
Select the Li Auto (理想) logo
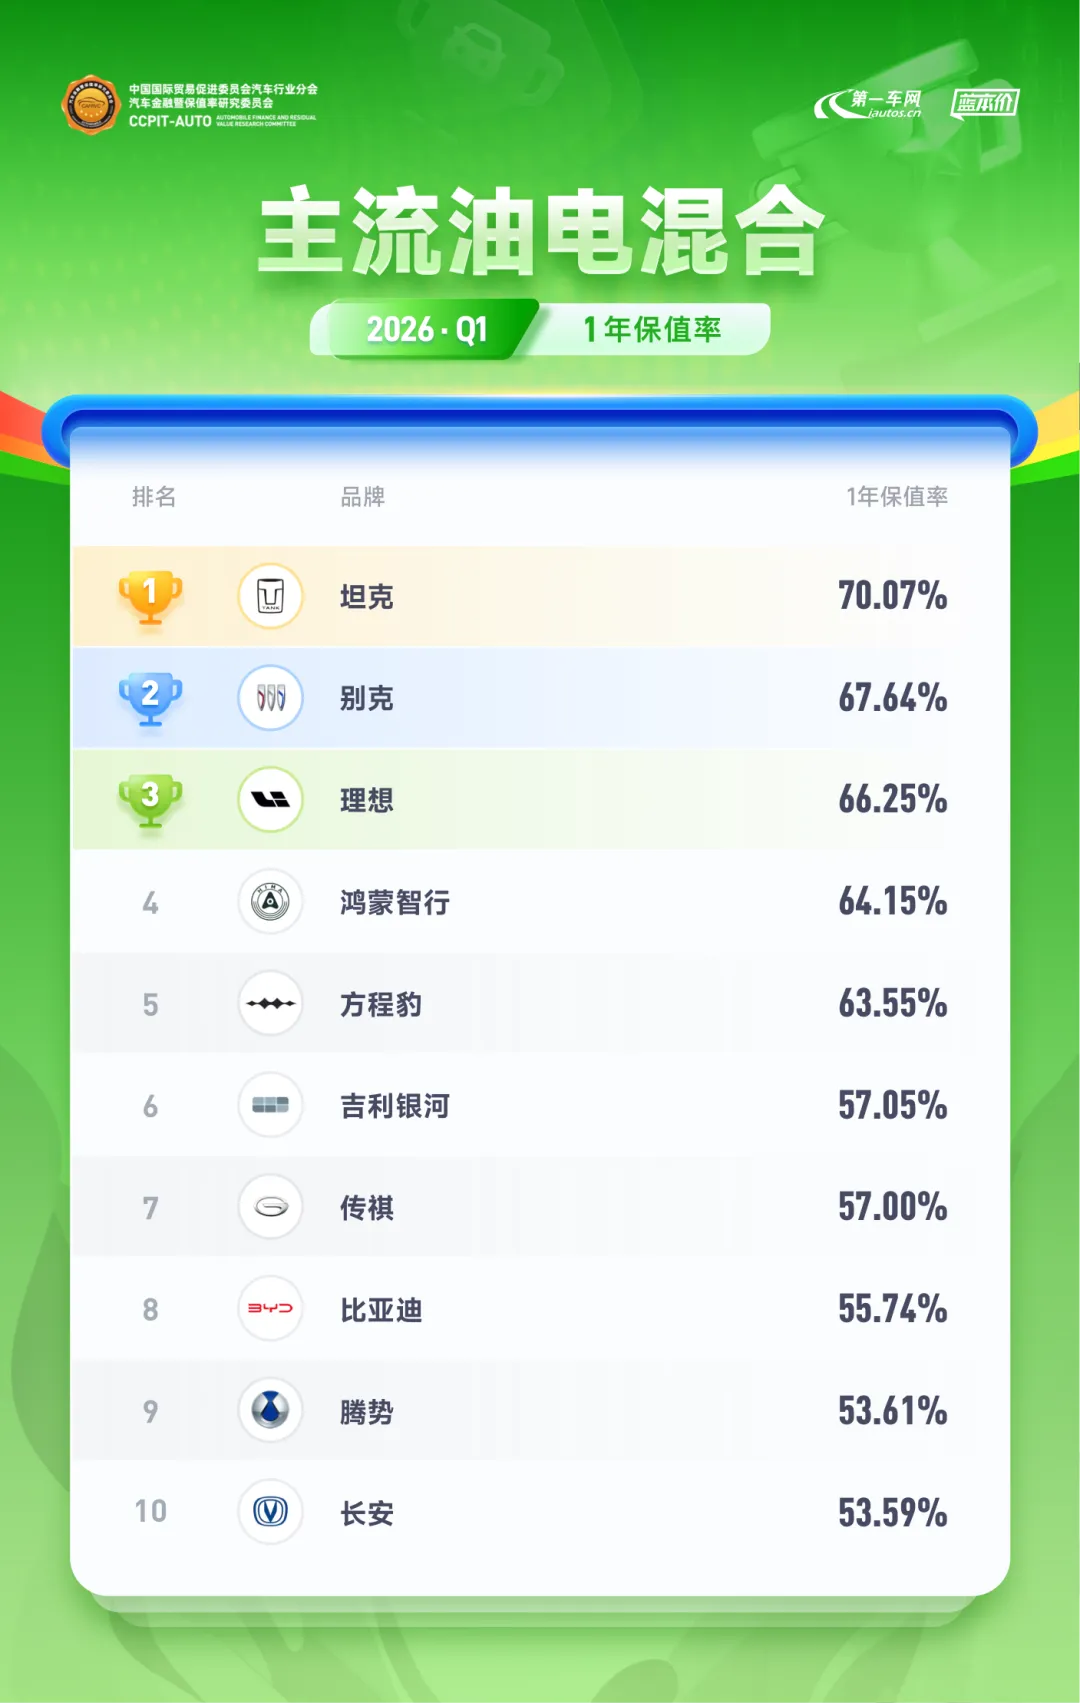[270, 799]
